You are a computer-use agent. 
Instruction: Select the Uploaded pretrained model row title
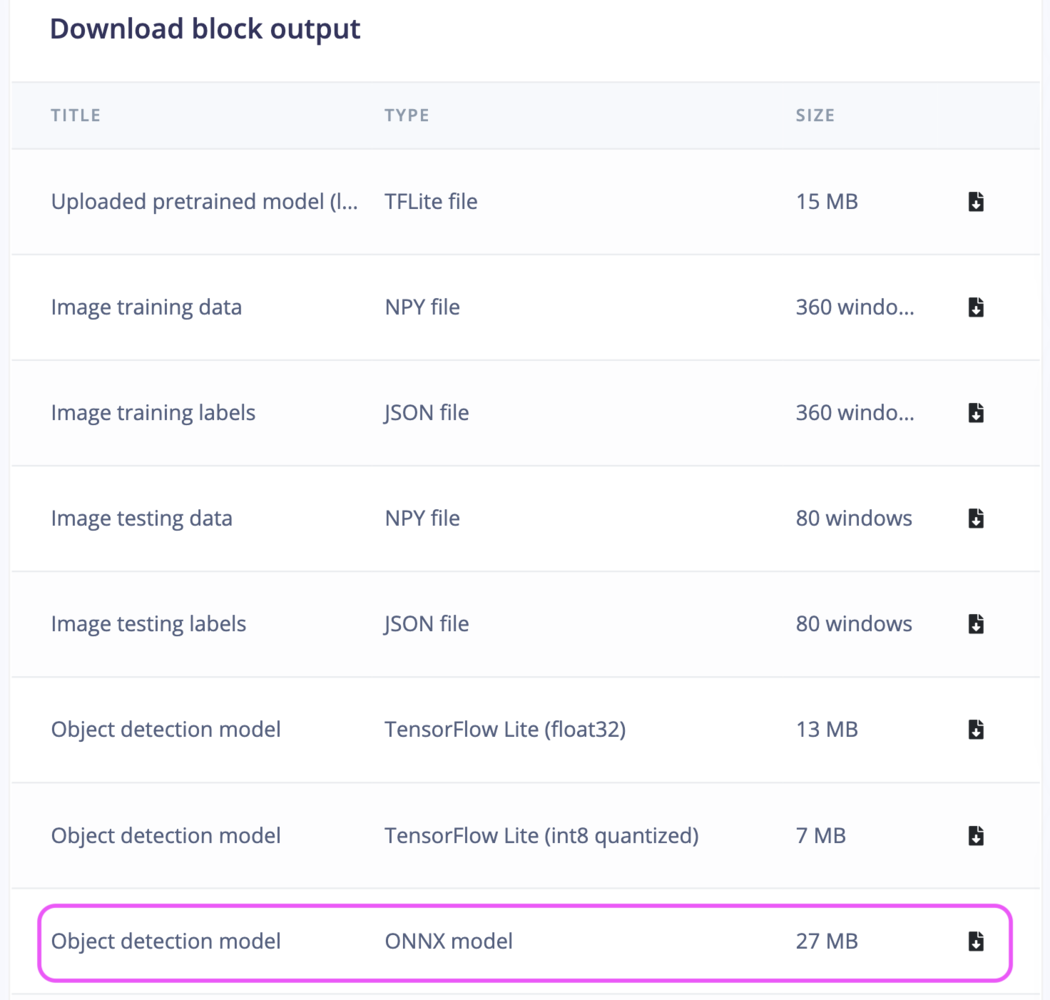click(204, 202)
